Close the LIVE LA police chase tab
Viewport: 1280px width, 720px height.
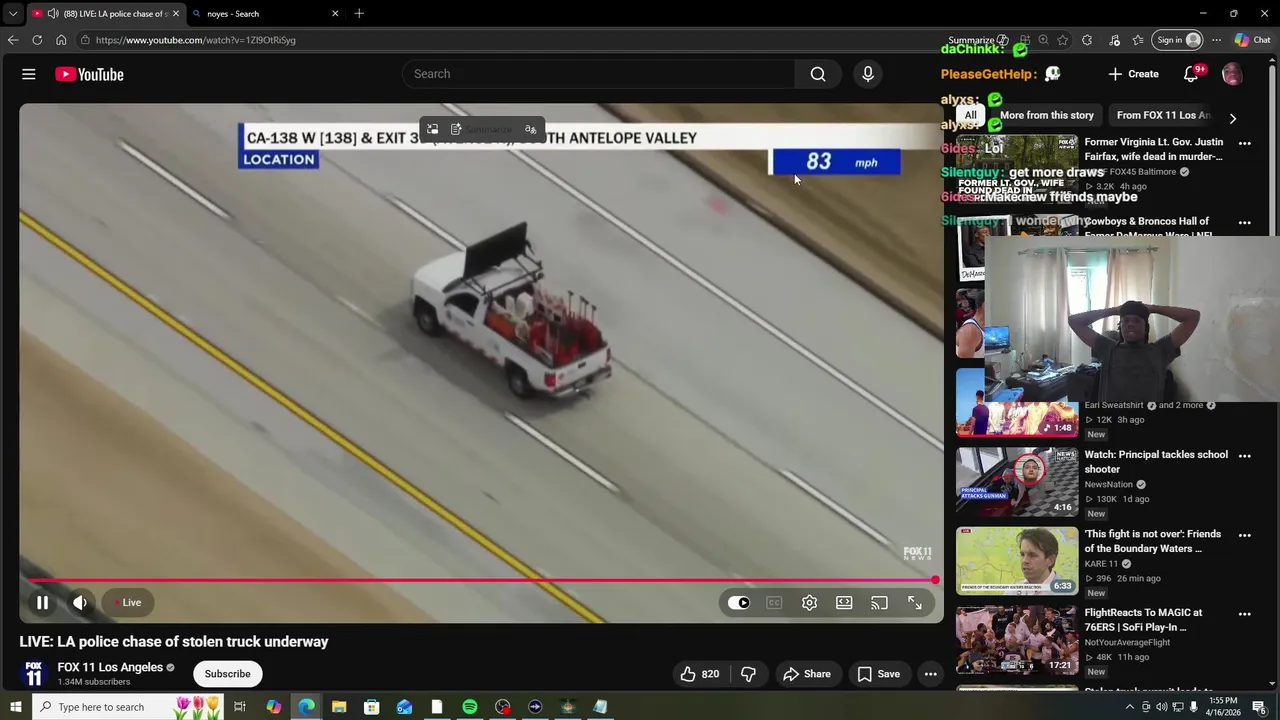(x=176, y=13)
